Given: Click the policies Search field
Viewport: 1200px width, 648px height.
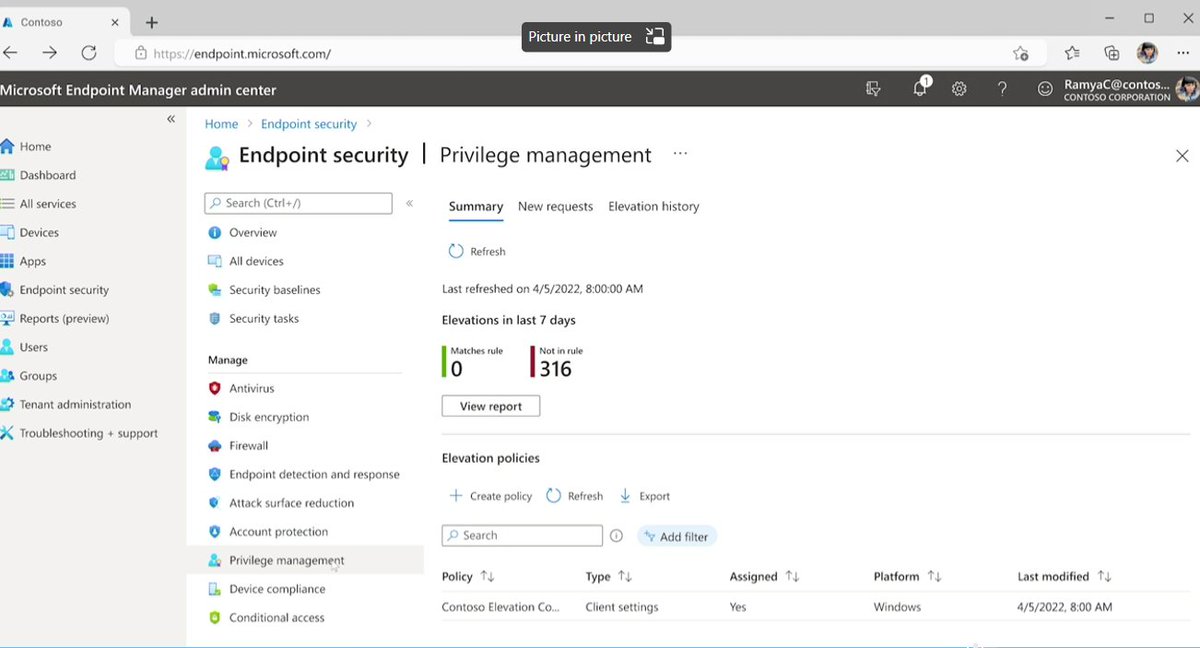Looking at the screenshot, I should 522,536.
